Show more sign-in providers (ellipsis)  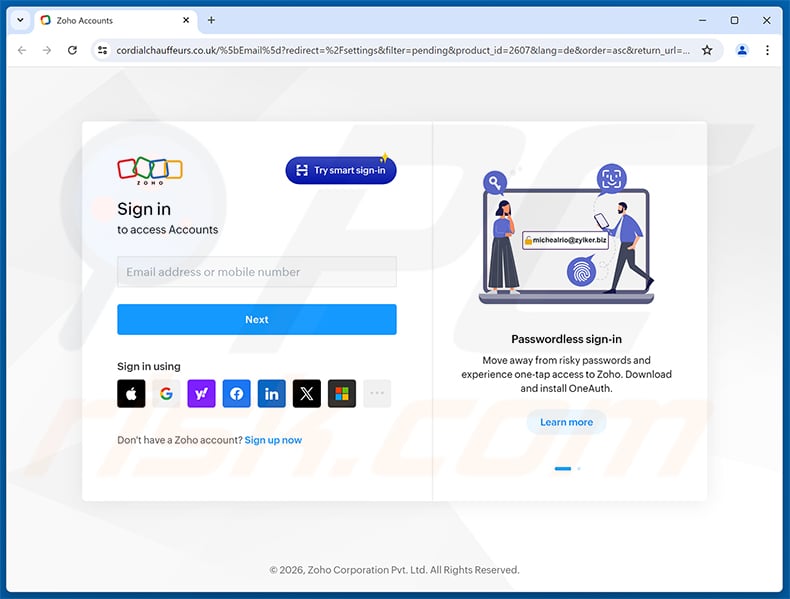[377, 393]
